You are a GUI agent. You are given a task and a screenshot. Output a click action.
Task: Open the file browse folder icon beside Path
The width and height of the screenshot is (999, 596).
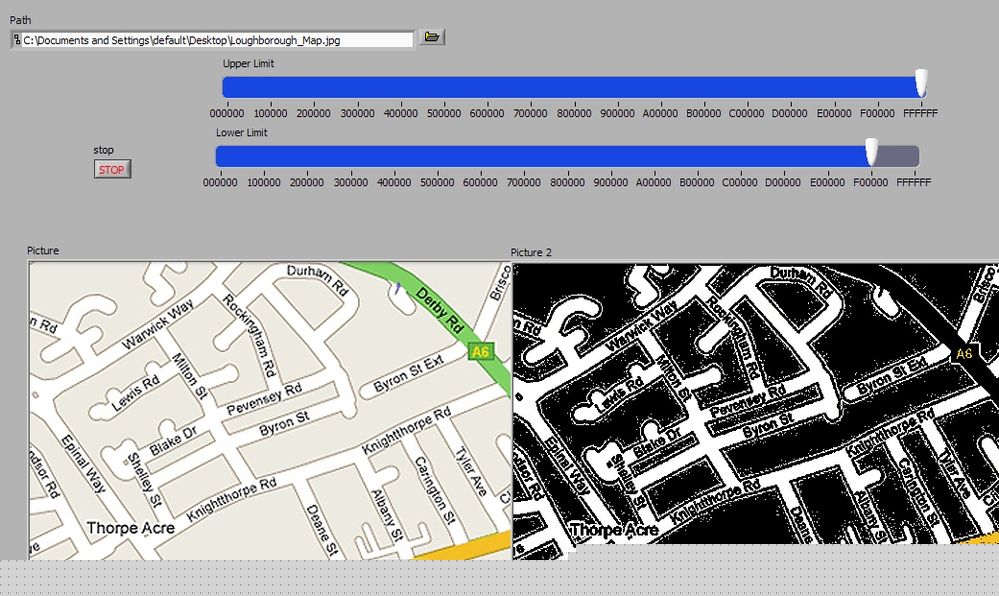pyautogui.click(x=431, y=38)
